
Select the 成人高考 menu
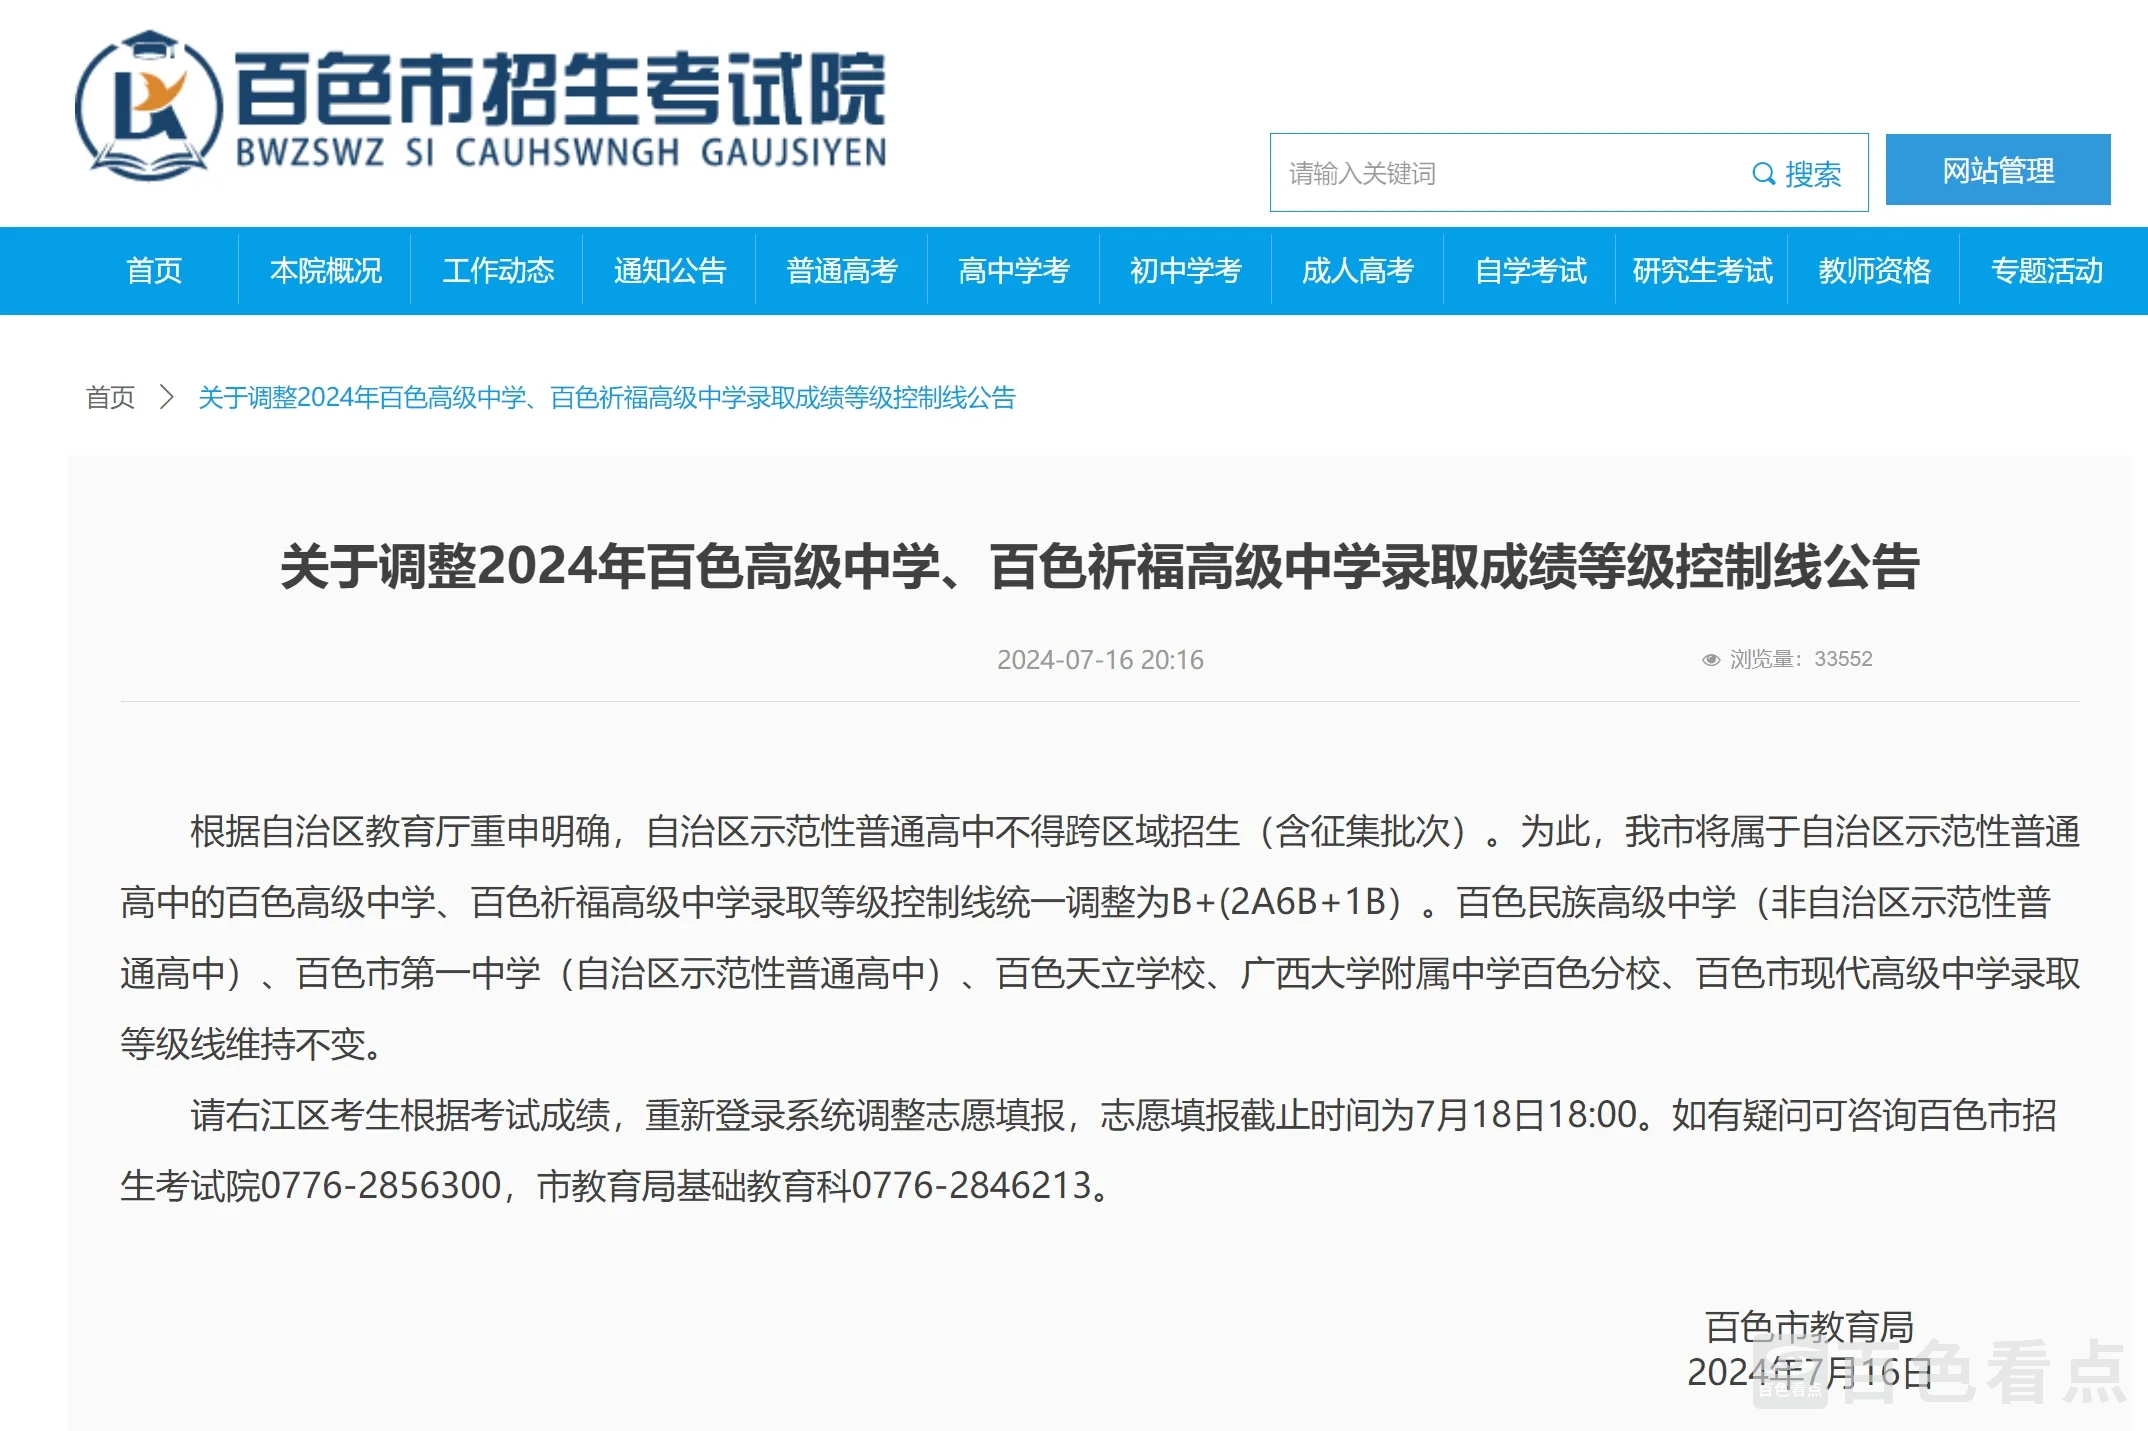1358,270
